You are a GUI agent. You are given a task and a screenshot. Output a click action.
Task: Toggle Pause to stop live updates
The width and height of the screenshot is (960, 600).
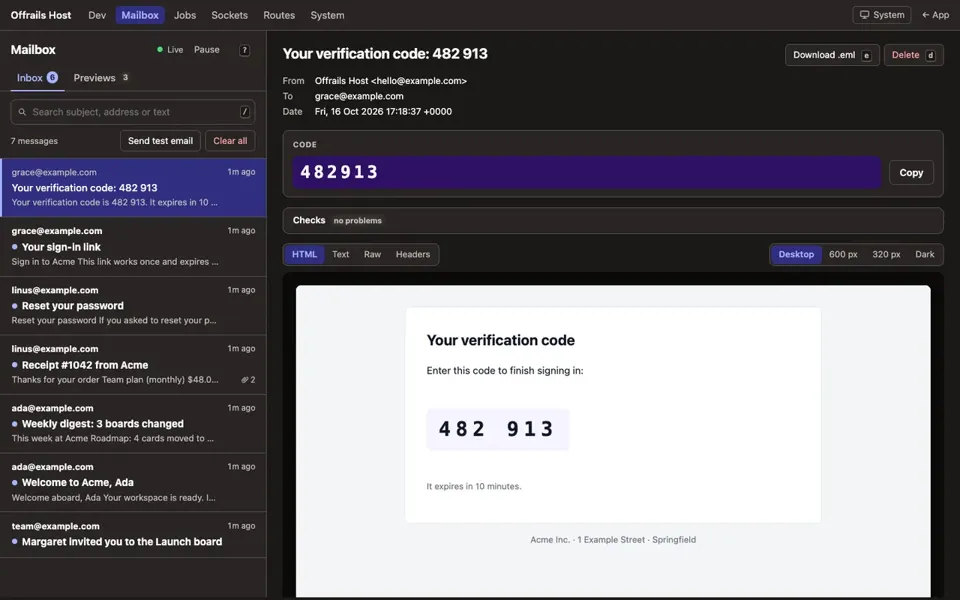pos(206,50)
